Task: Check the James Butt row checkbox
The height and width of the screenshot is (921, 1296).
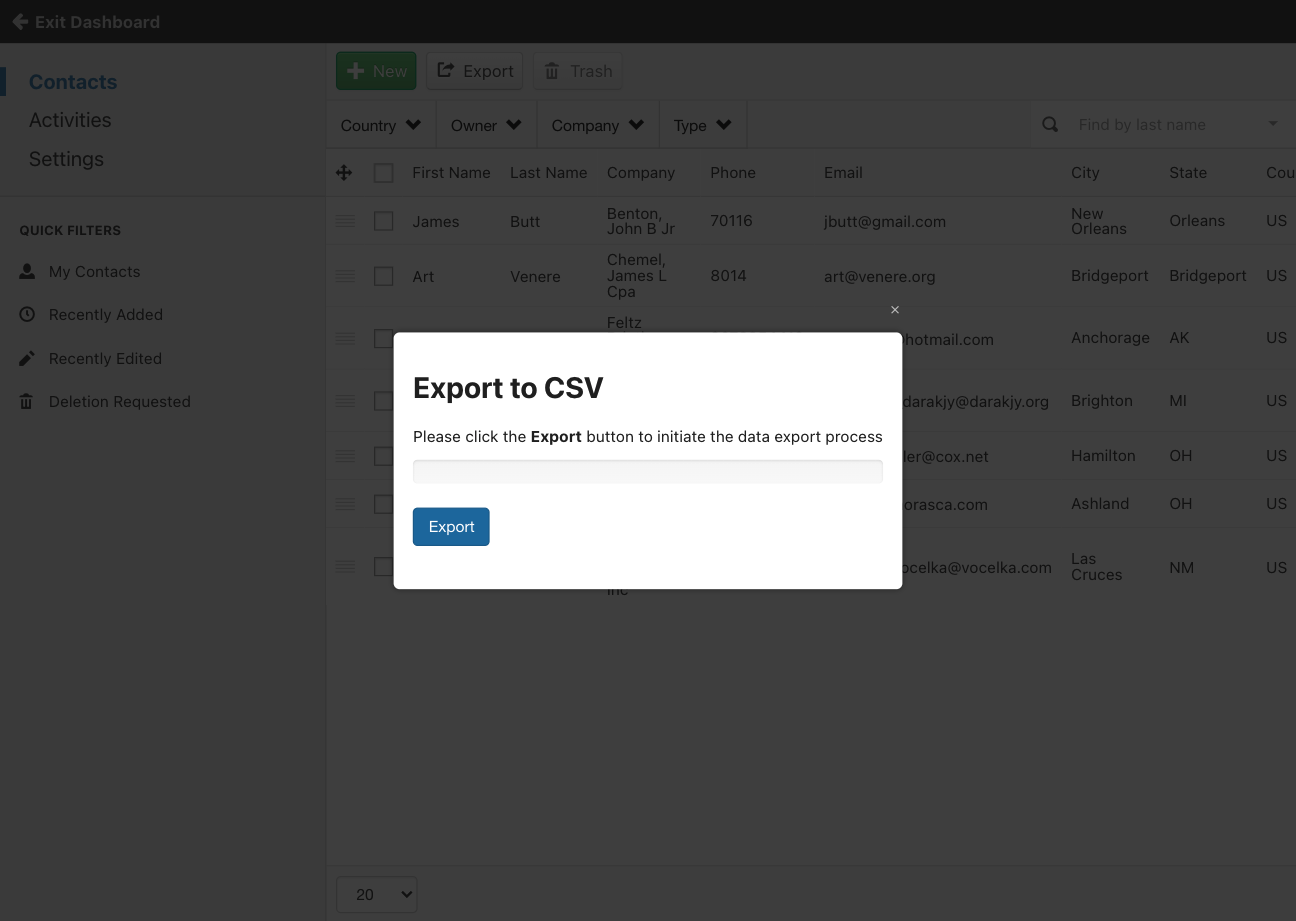Action: (383, 221)
